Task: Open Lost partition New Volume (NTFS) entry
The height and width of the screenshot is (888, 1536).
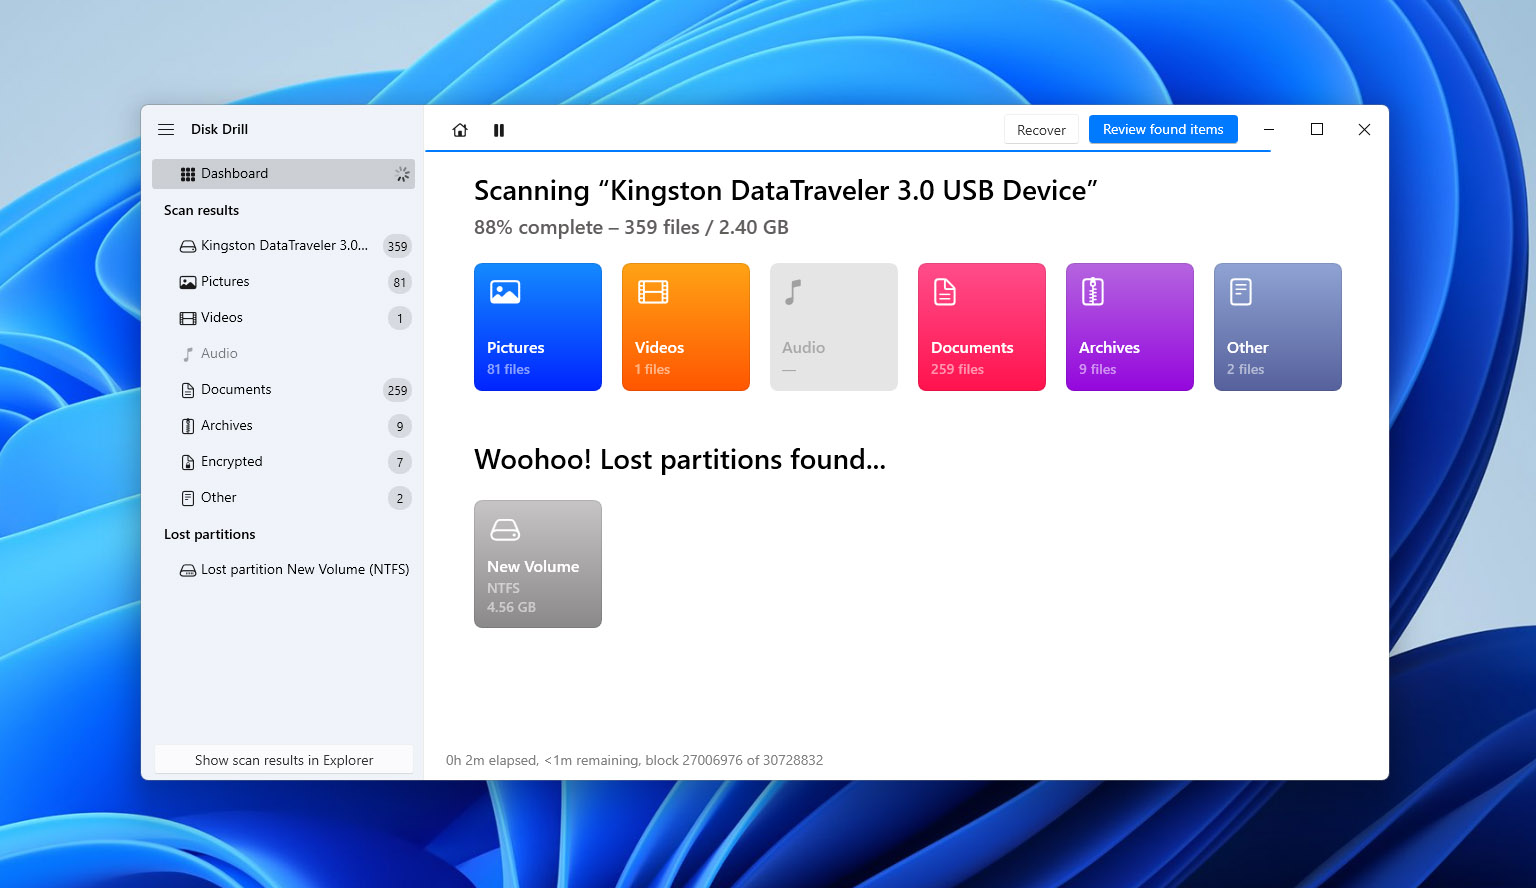Action: pos(283,570)
